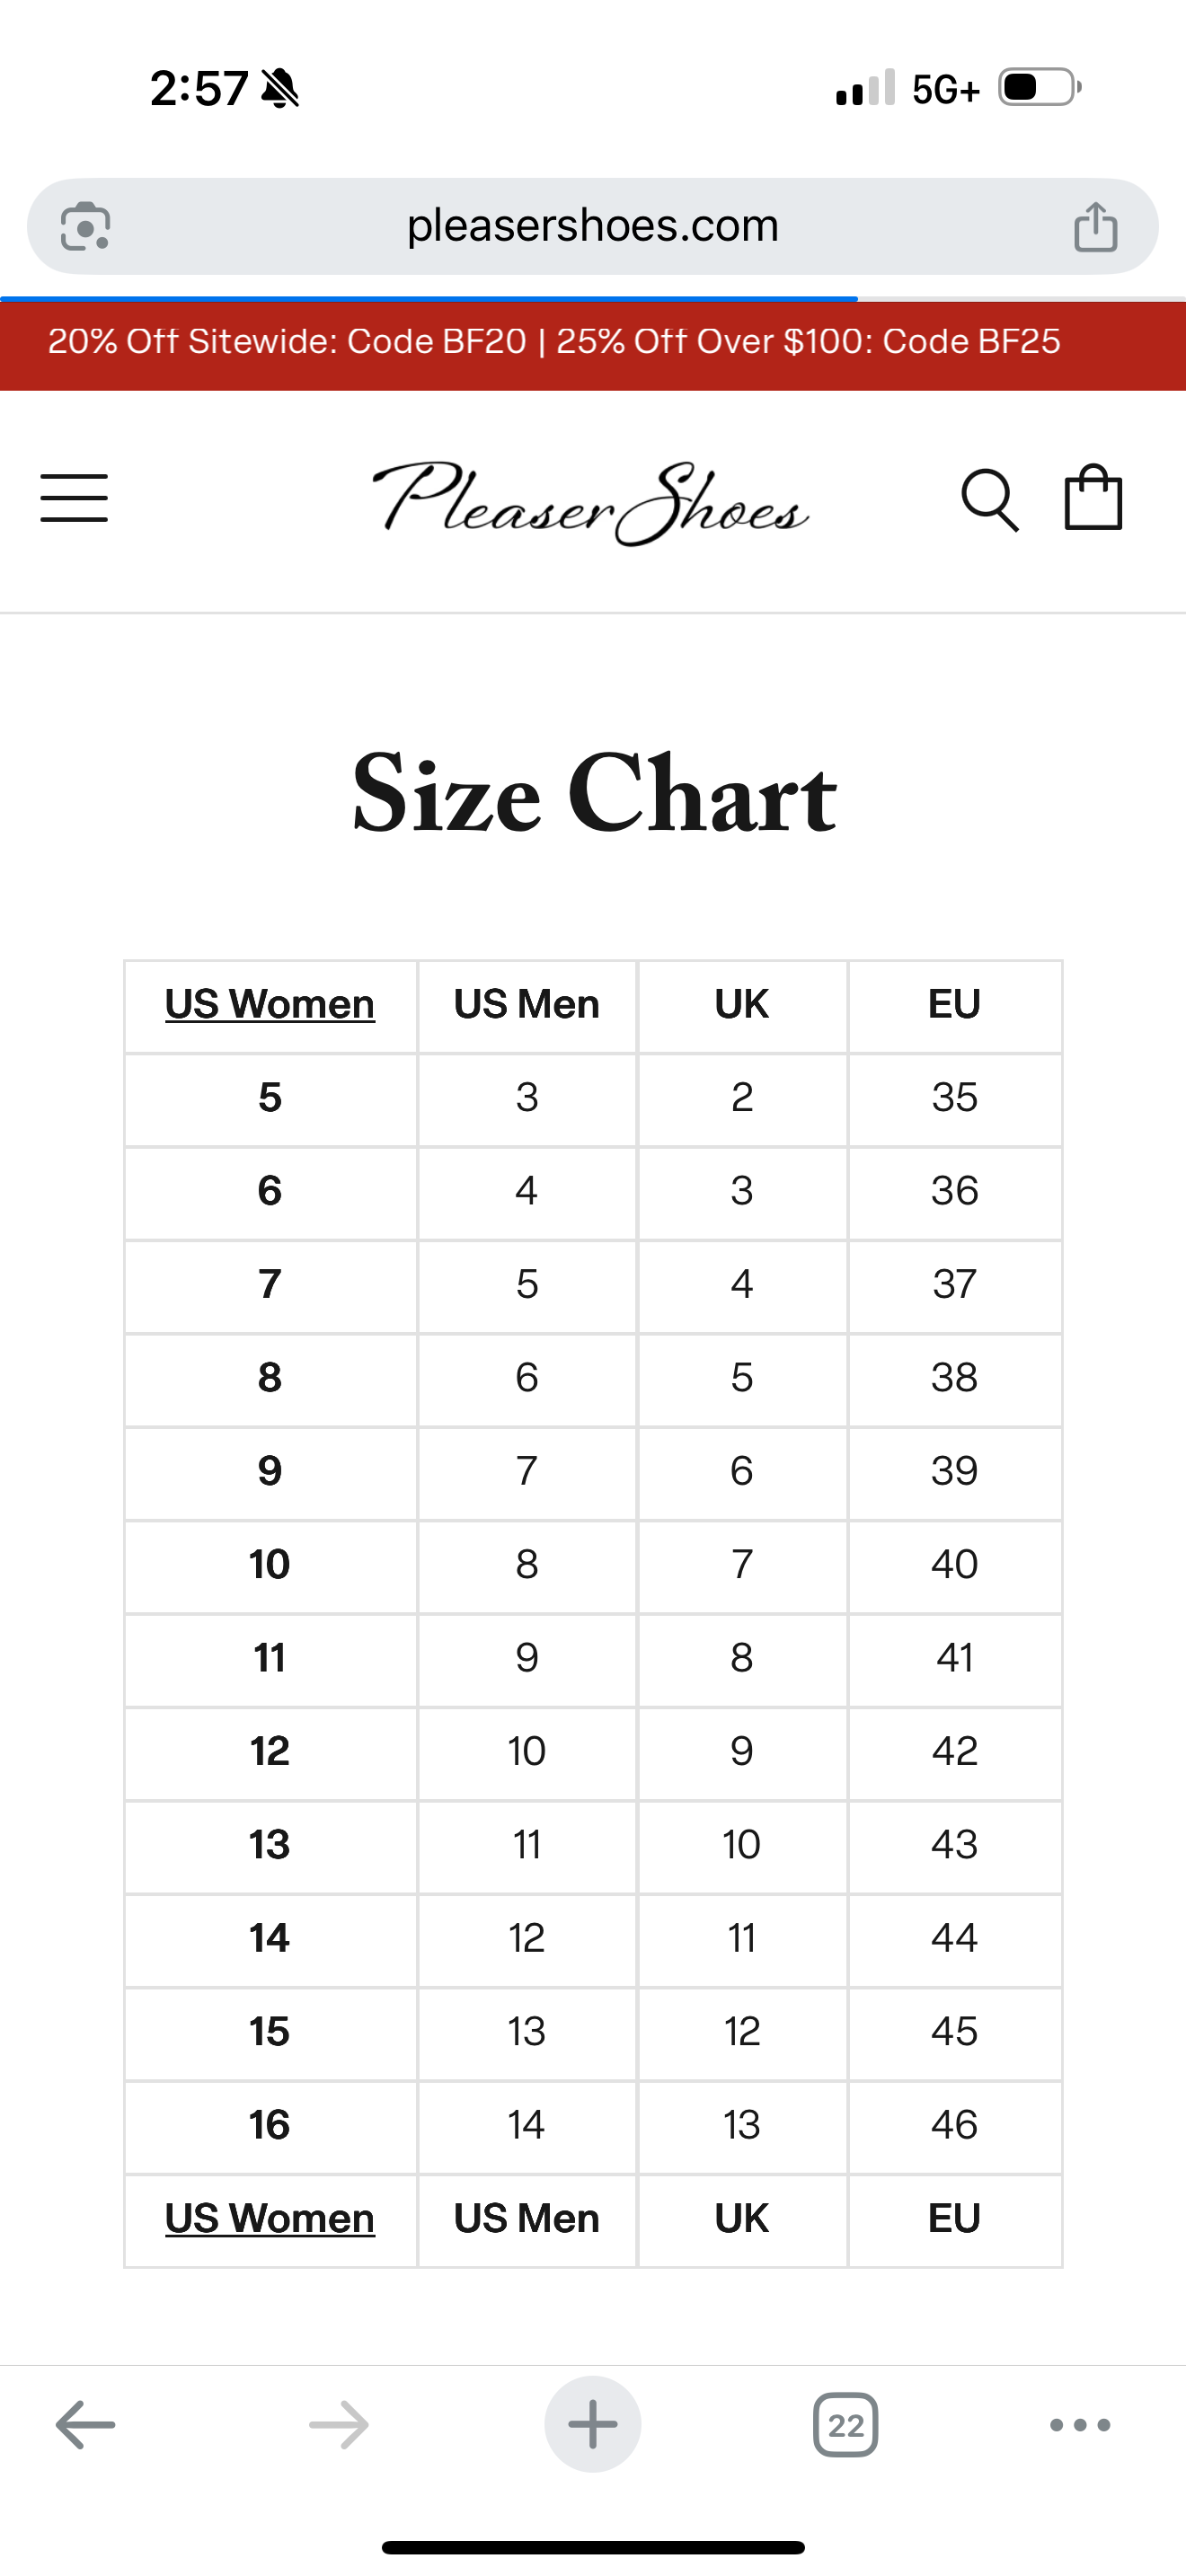Open the tab switcher showing 22 tabs
Screen dimensions: 1186x2576
(846, 2425)
